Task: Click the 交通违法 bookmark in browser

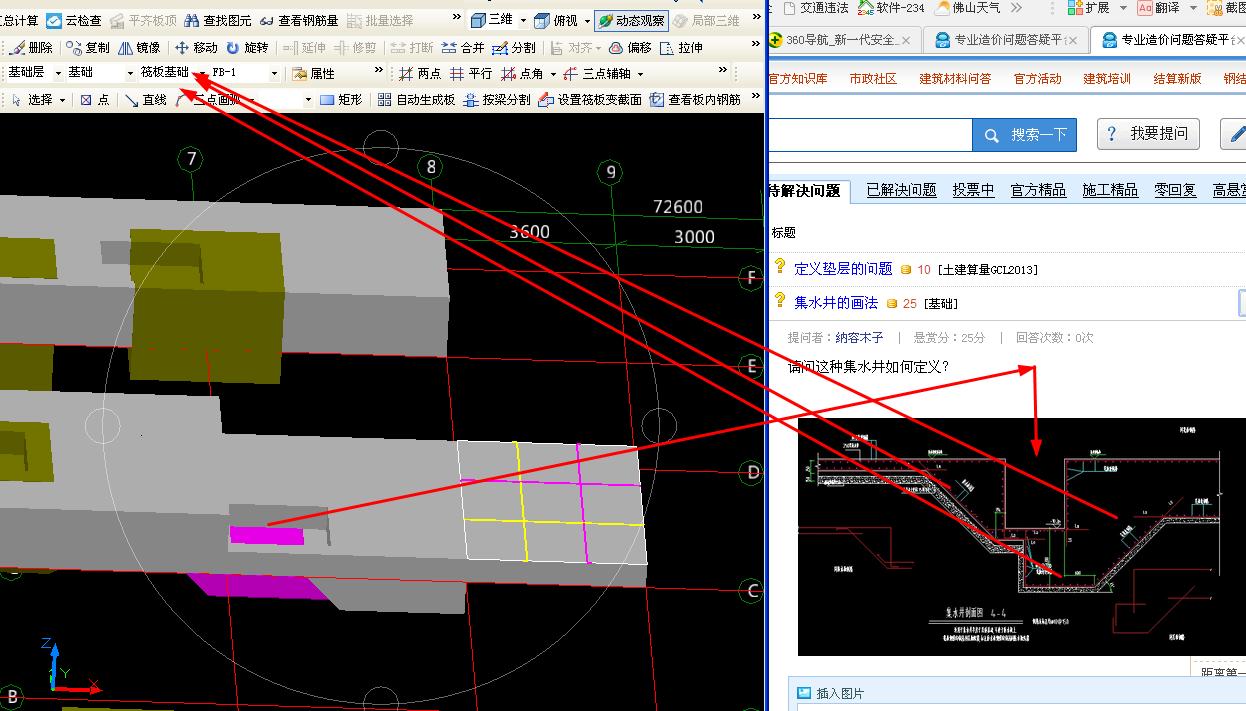Action: pyautogui.click(x=815, y=8)
